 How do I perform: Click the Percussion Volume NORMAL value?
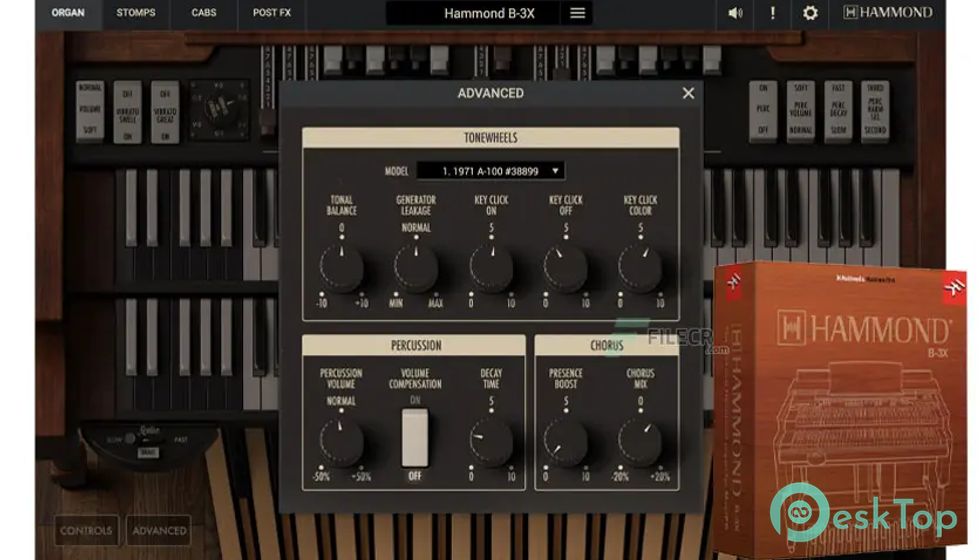pos(341,401)
